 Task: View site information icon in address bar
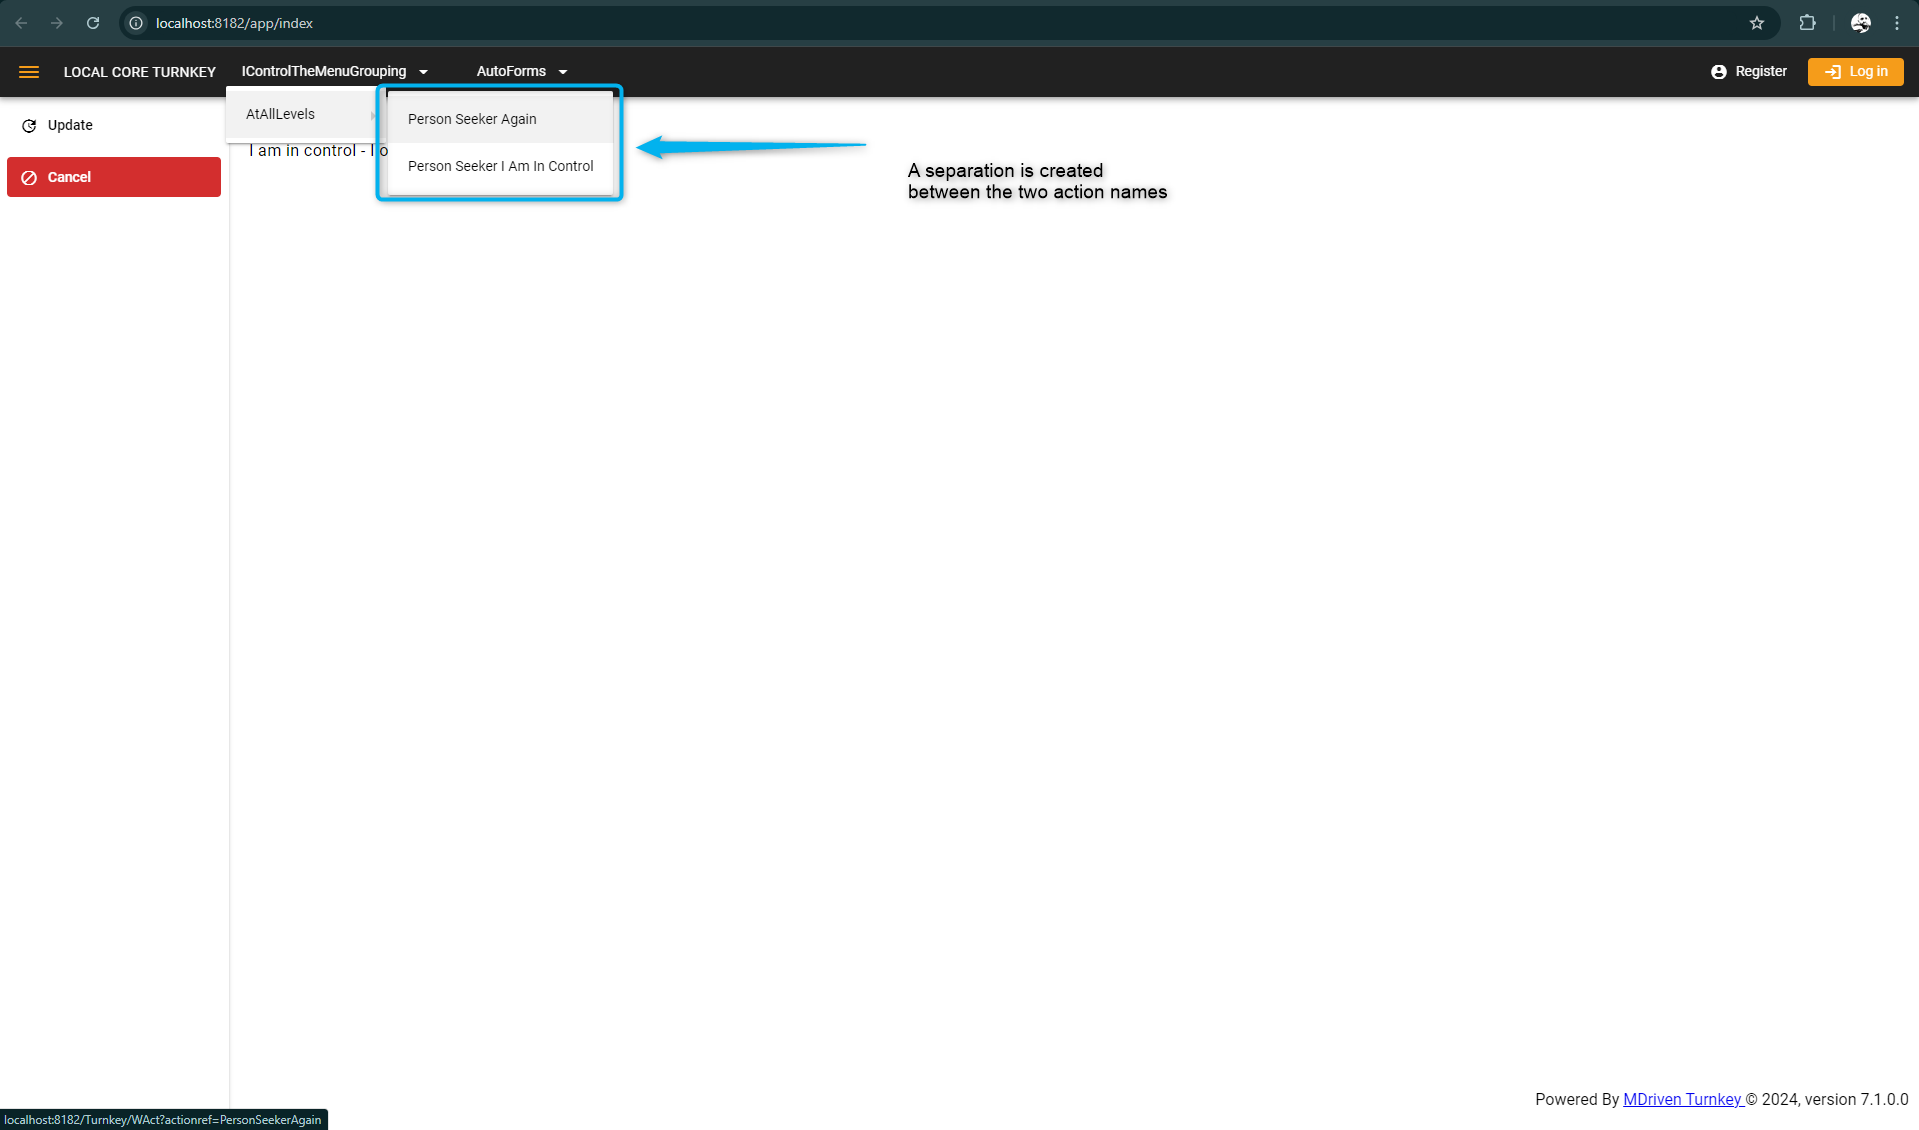[137, 23]
